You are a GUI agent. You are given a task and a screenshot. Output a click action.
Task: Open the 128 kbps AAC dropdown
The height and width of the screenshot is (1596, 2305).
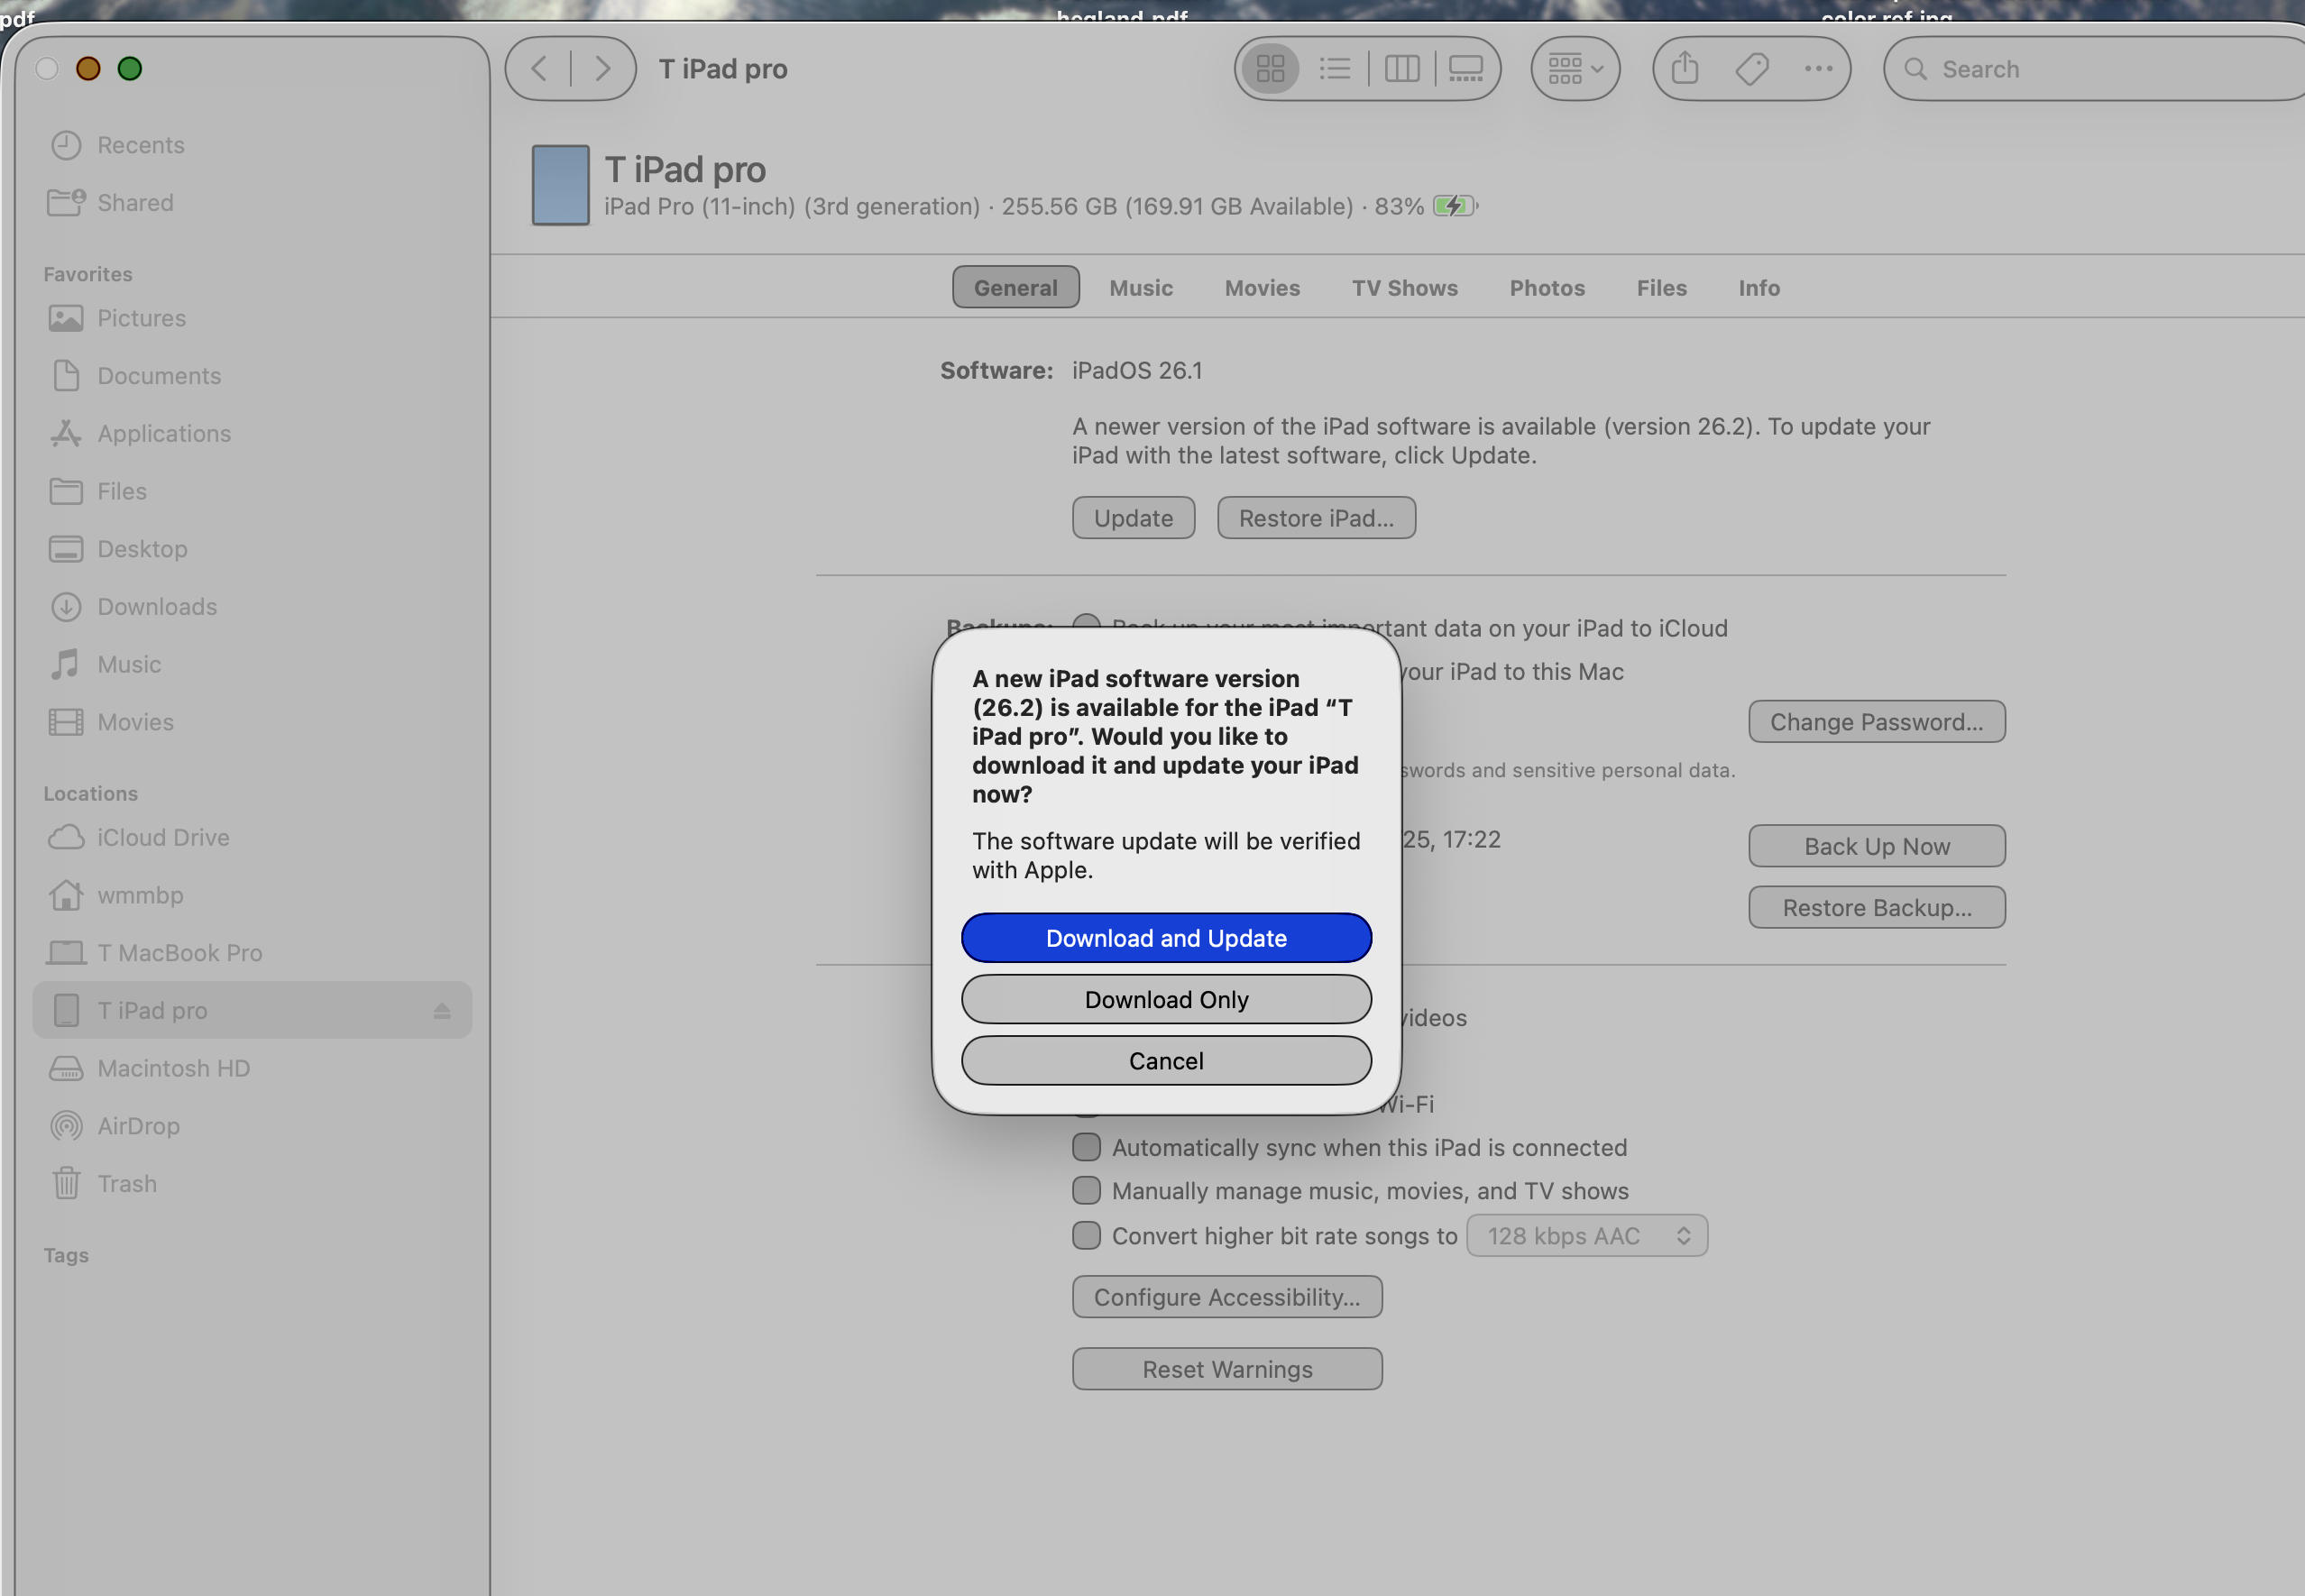pyautogui.click(x=1586, y=1236)
